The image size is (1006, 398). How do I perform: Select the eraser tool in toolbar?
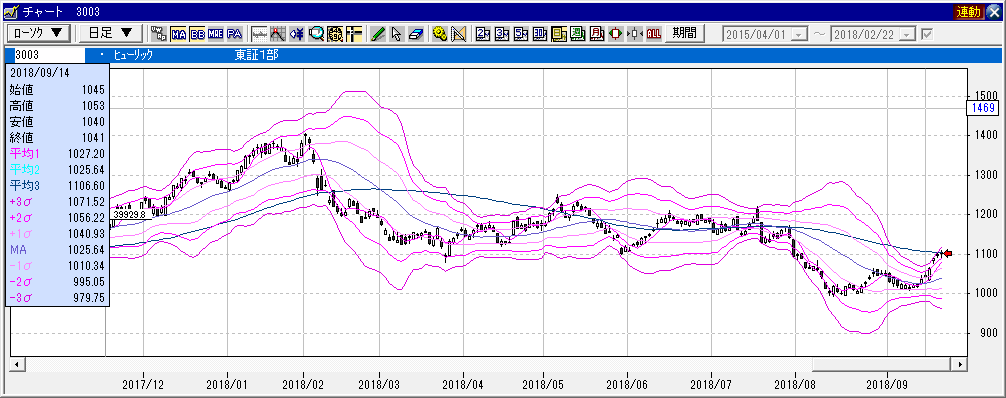pos(416,34)
